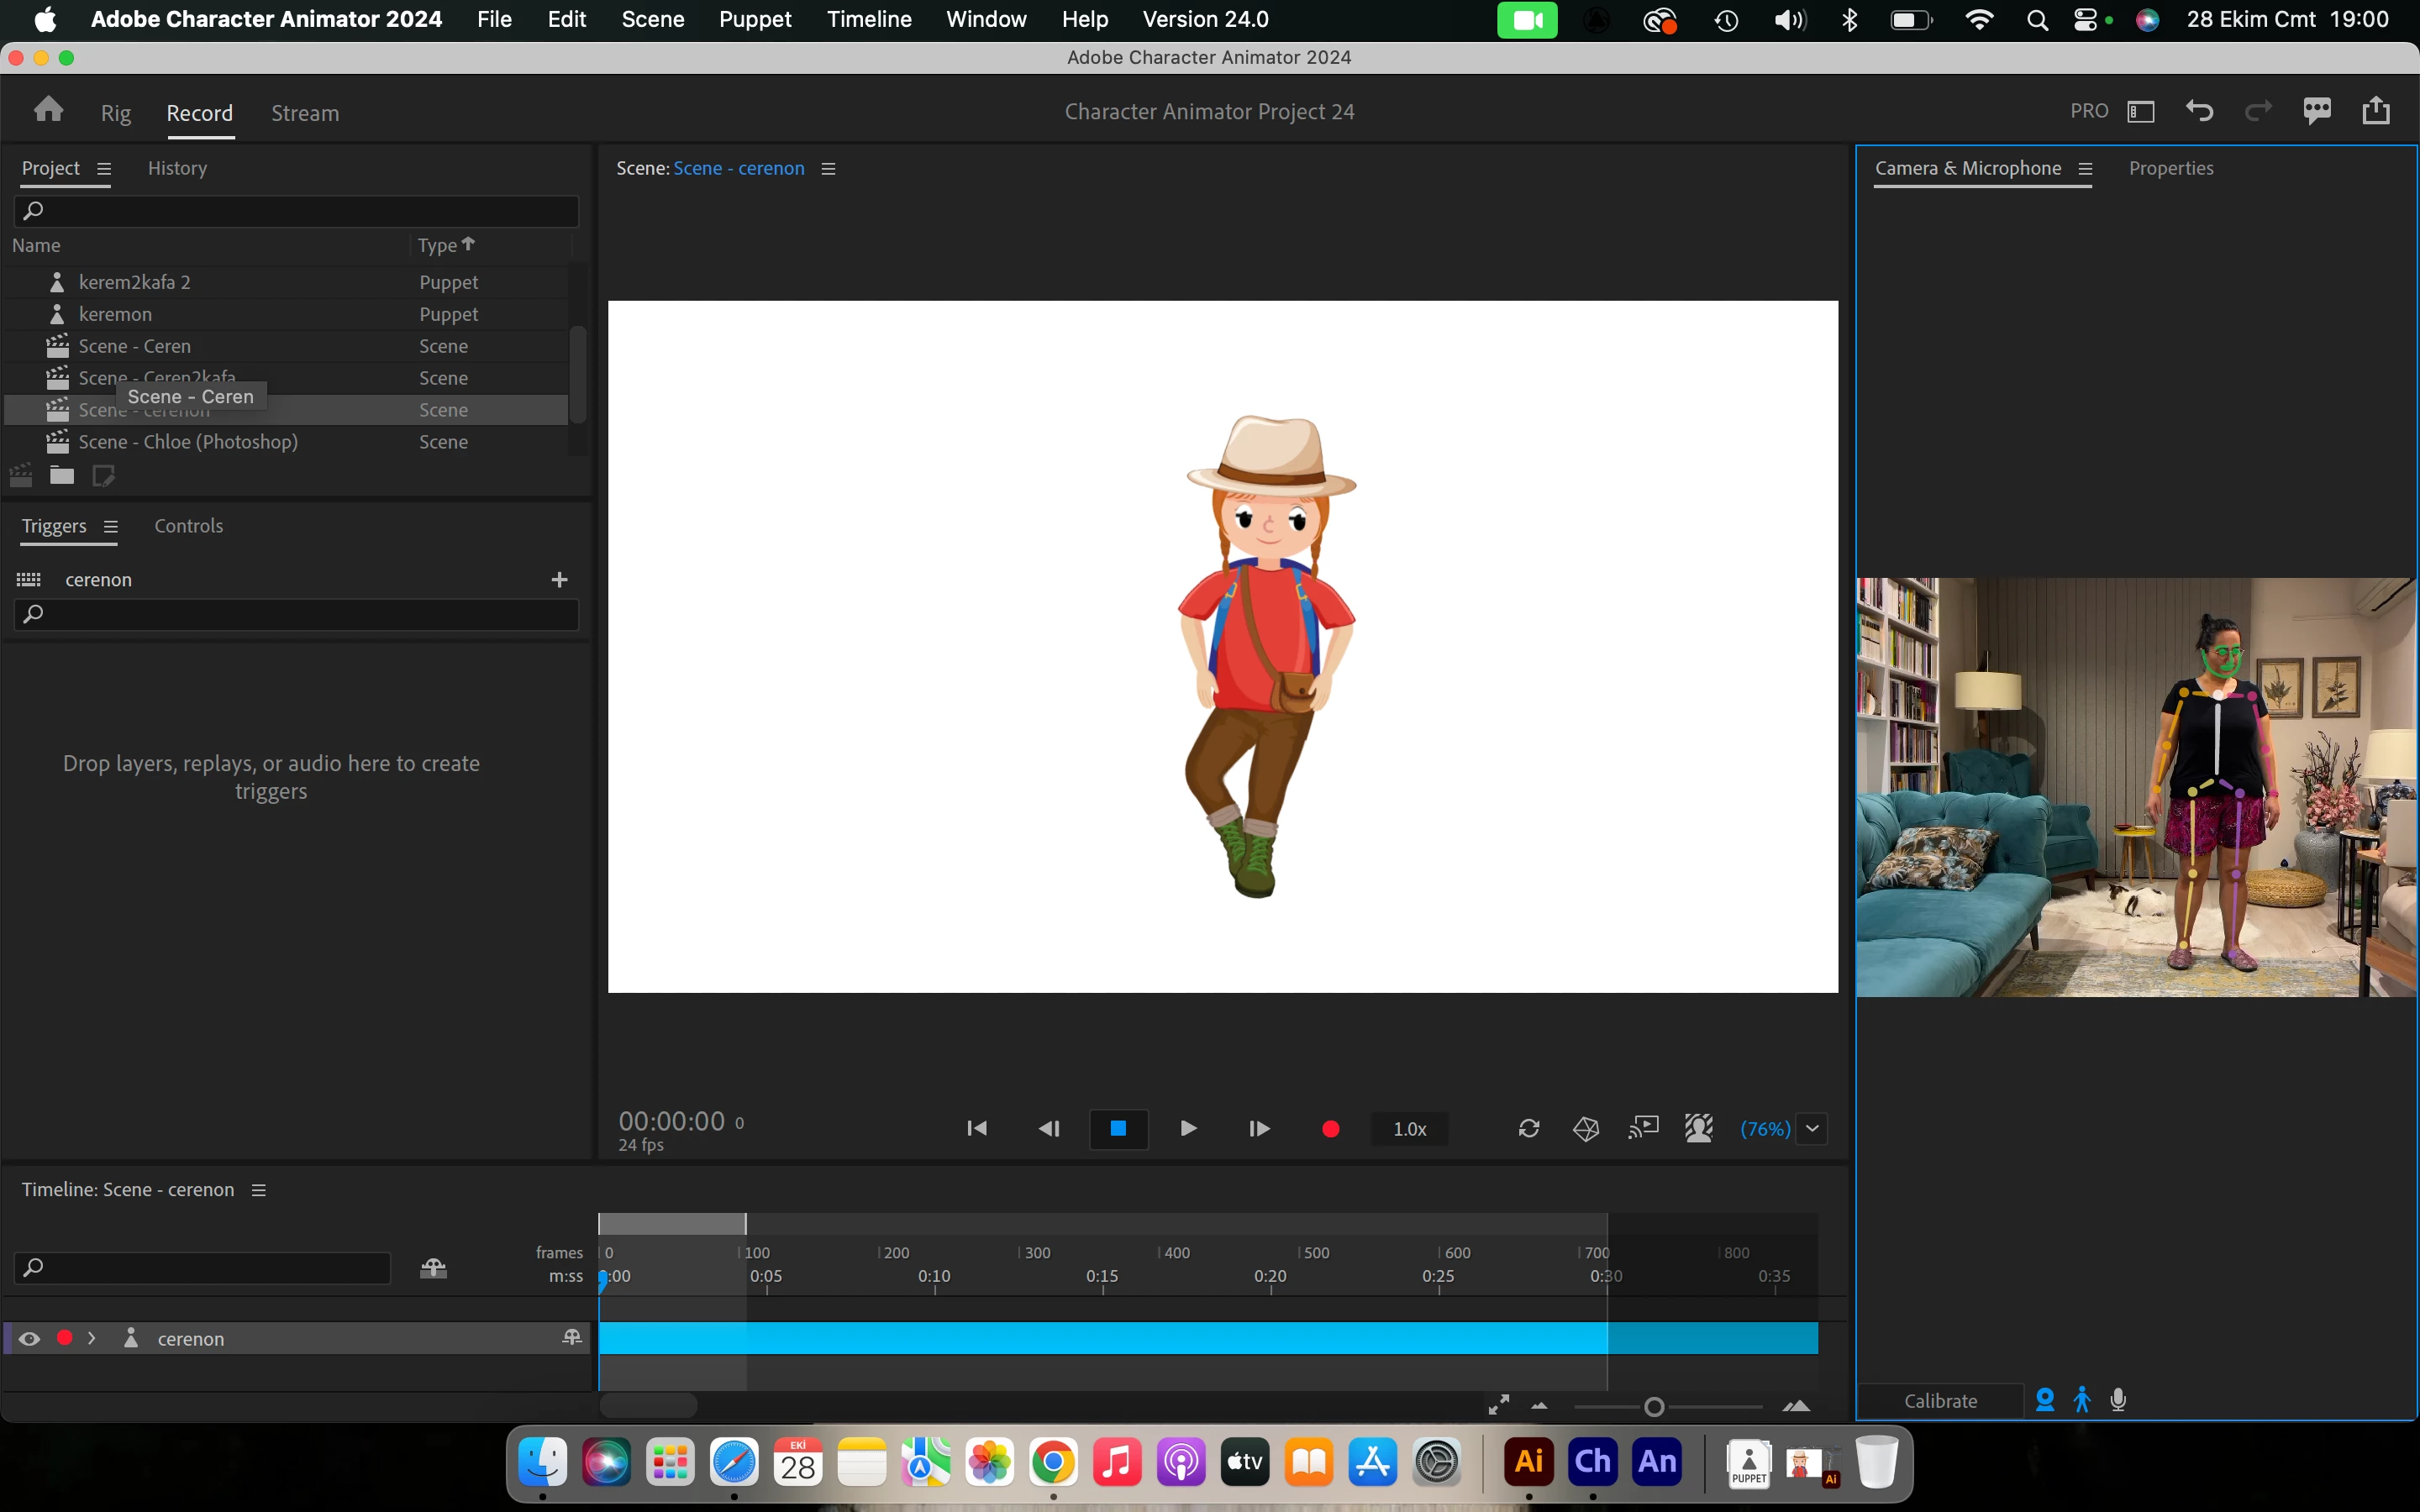Expand the cerenon track chevron

click(x=92, y=1338)
